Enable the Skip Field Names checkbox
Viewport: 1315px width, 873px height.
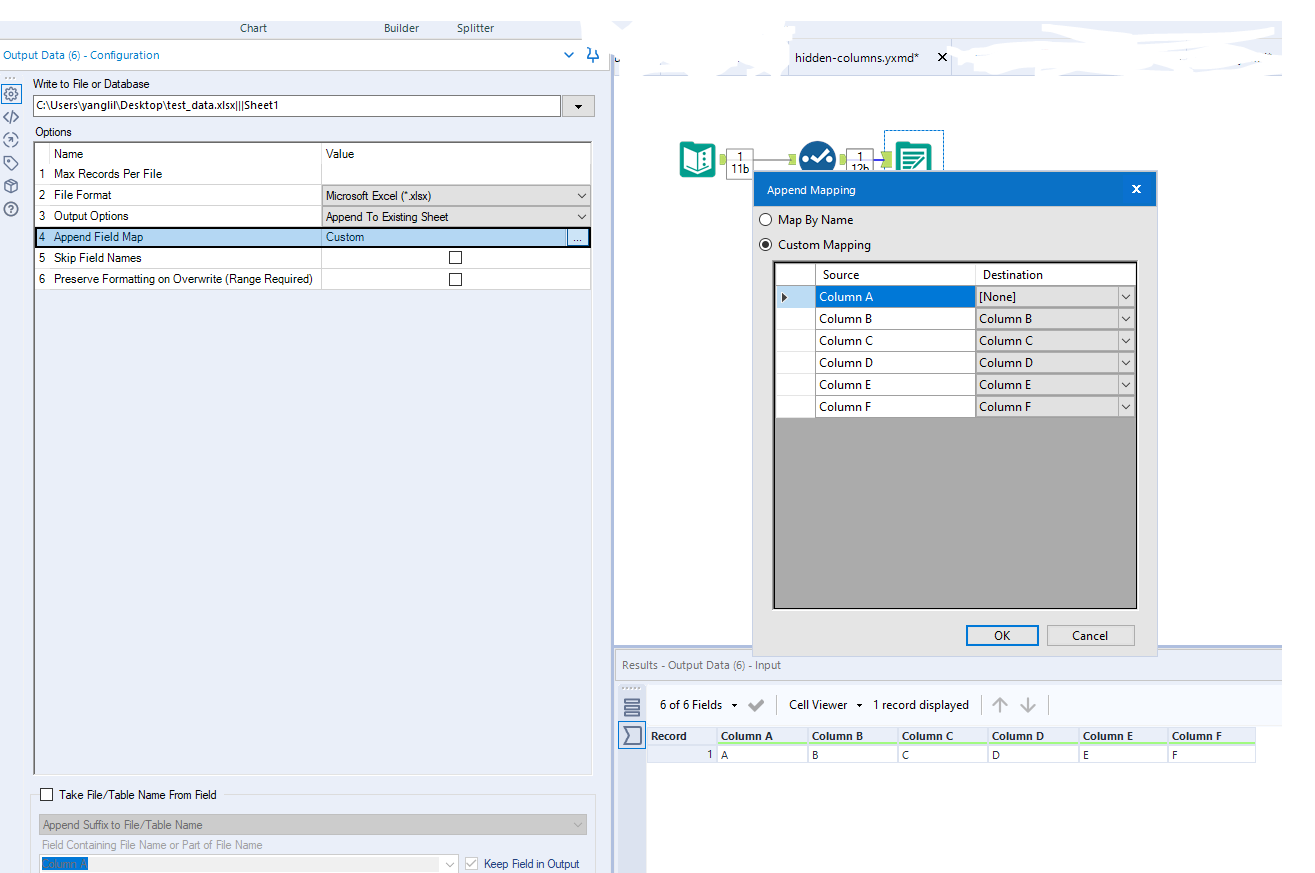pyautogui.click(x=455, y=257)
